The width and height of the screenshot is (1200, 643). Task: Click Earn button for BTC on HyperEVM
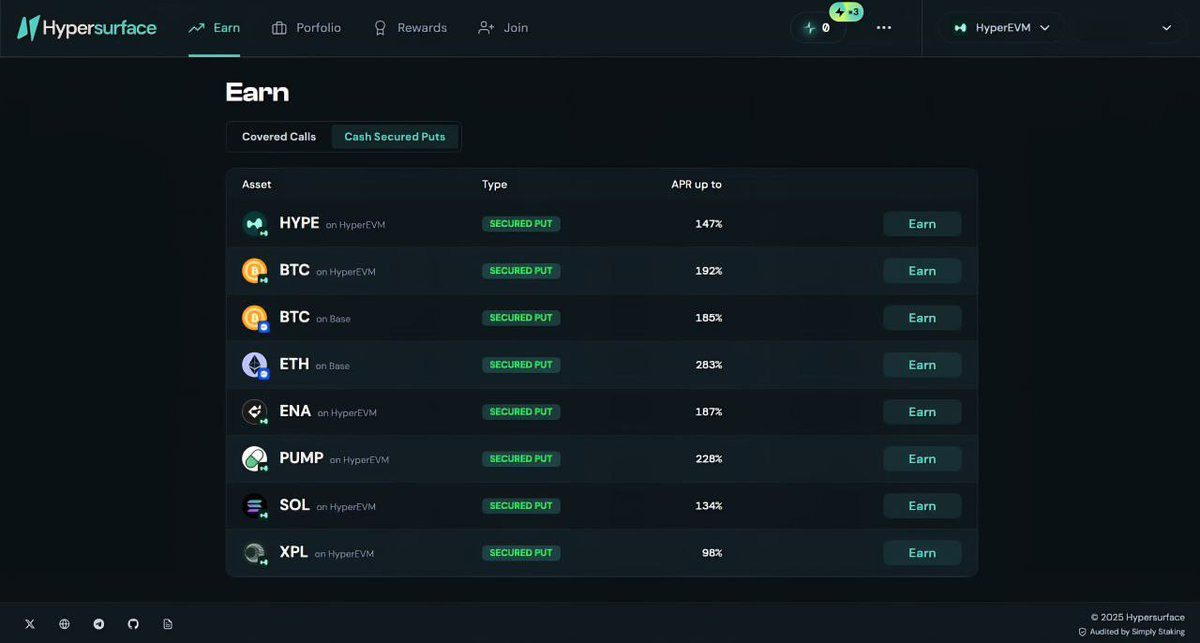click(x=922, y=271)
